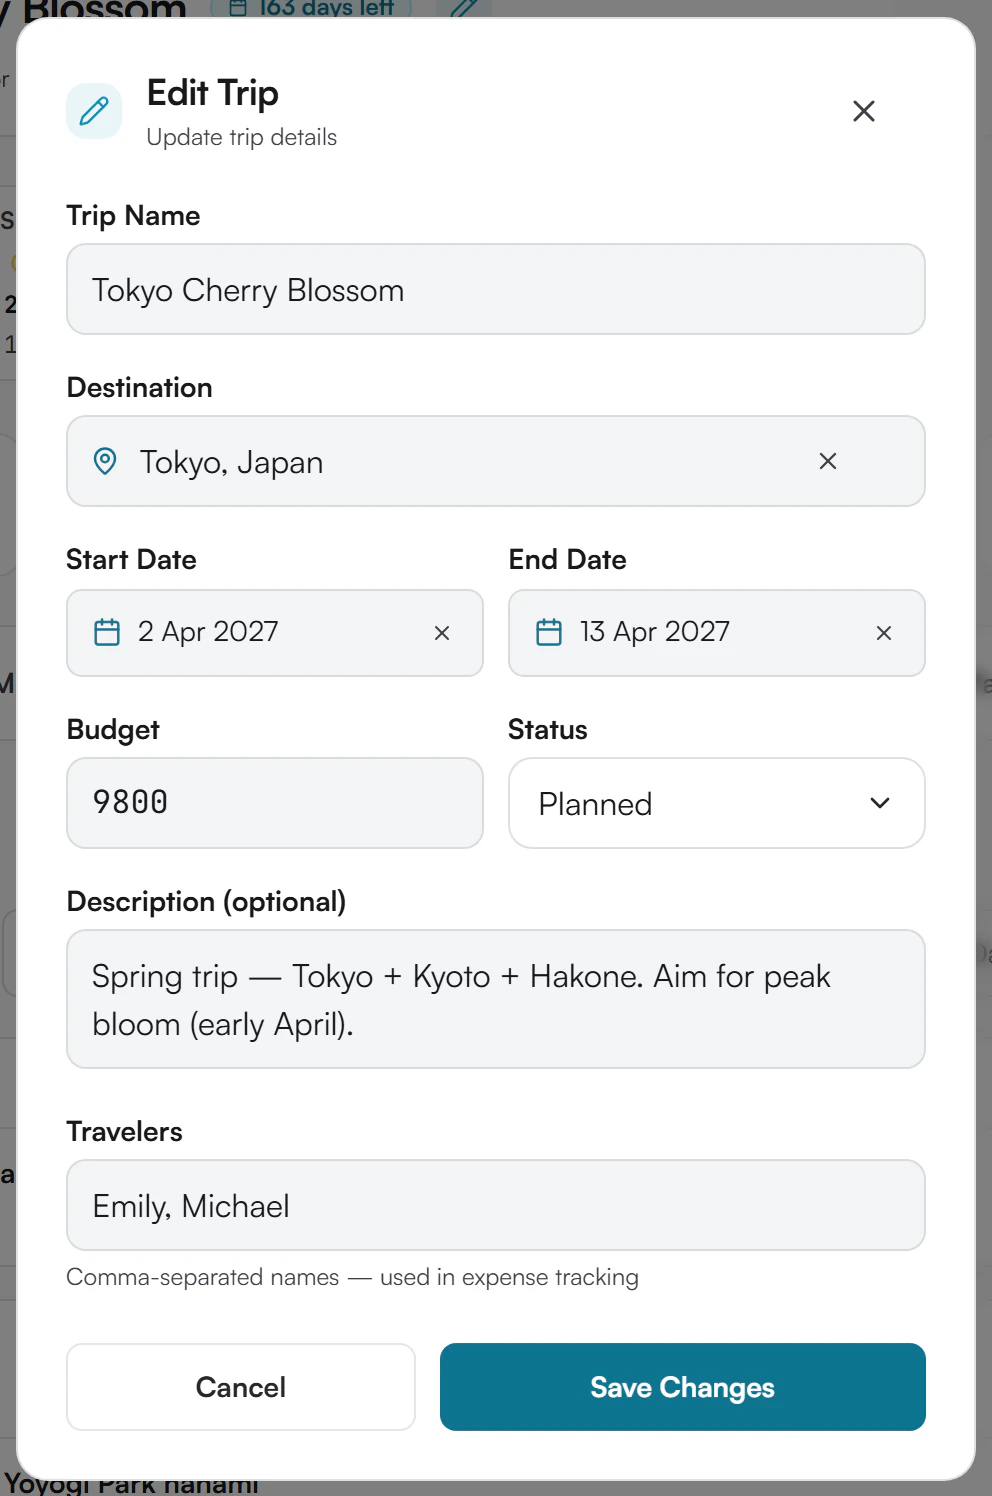Click the Trip Name input field

tap(496, 289)
